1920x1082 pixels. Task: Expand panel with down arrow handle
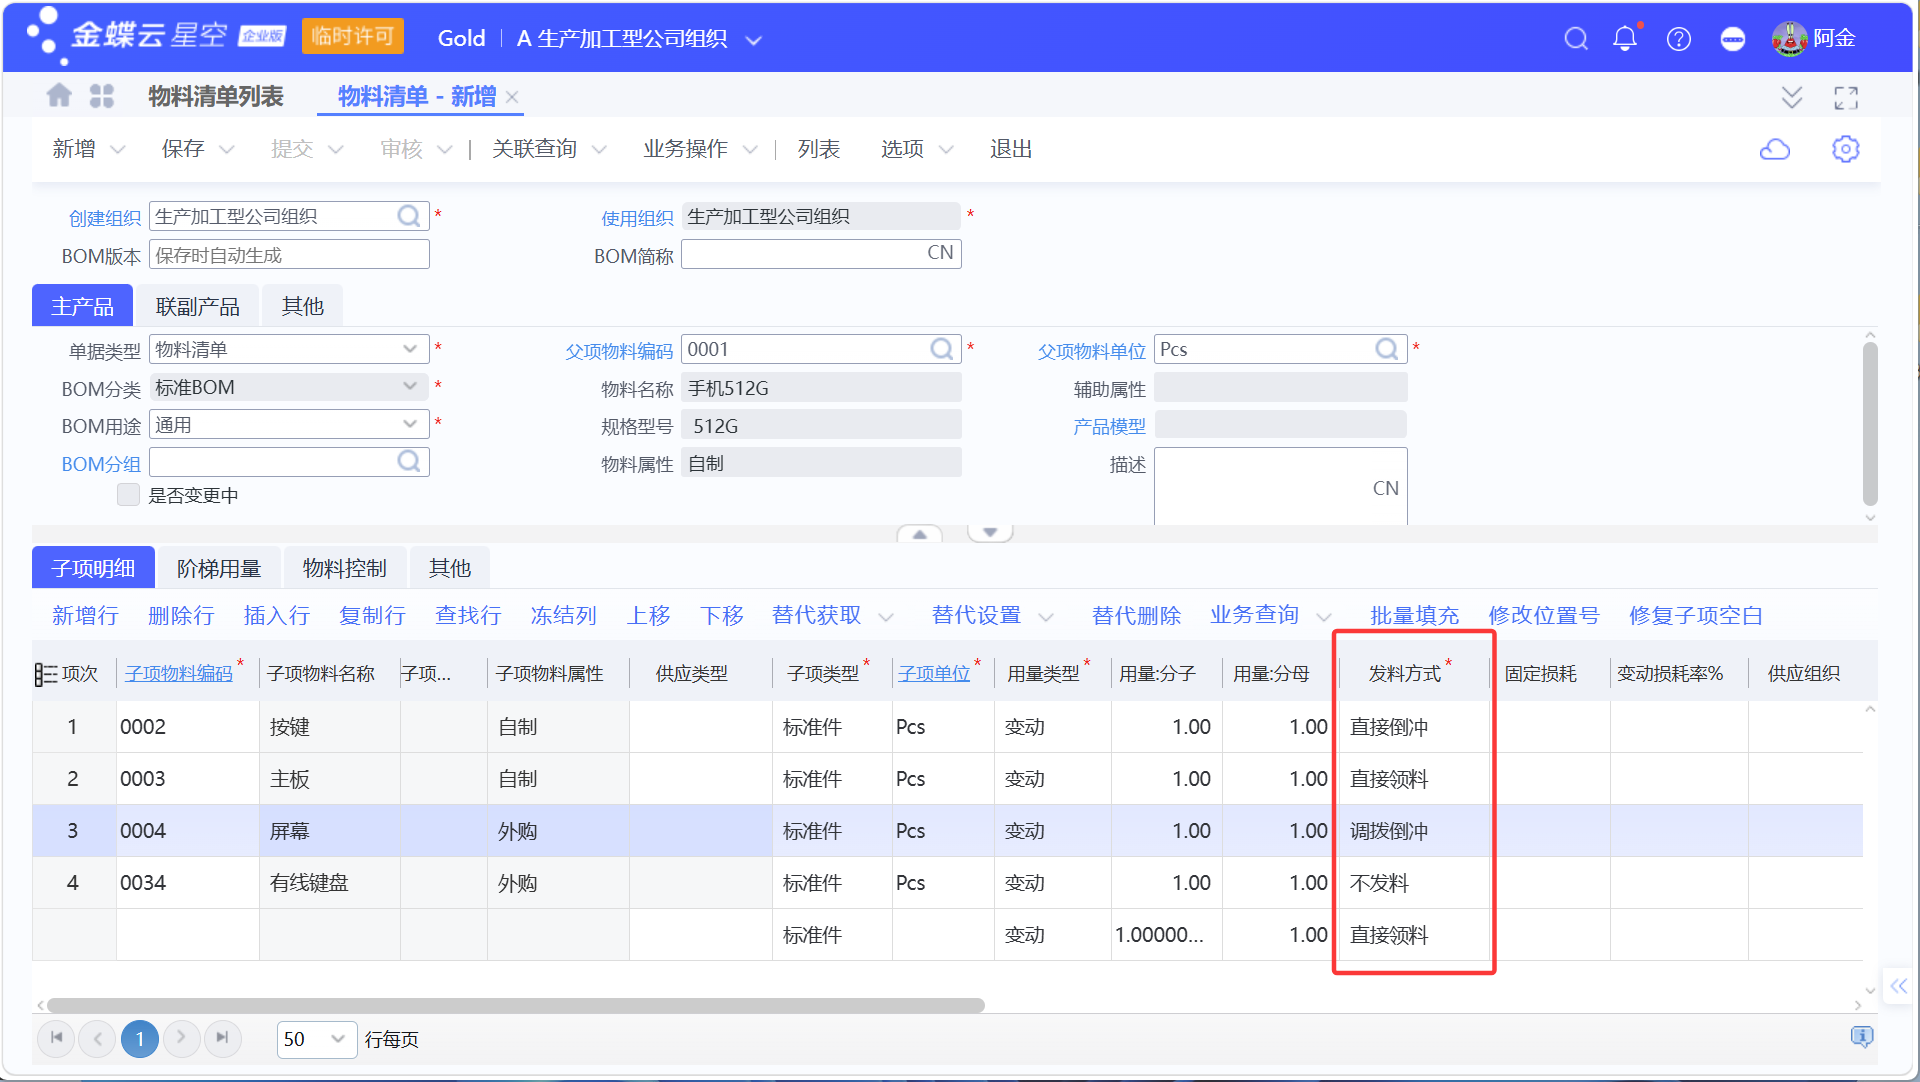coord(990,533)
